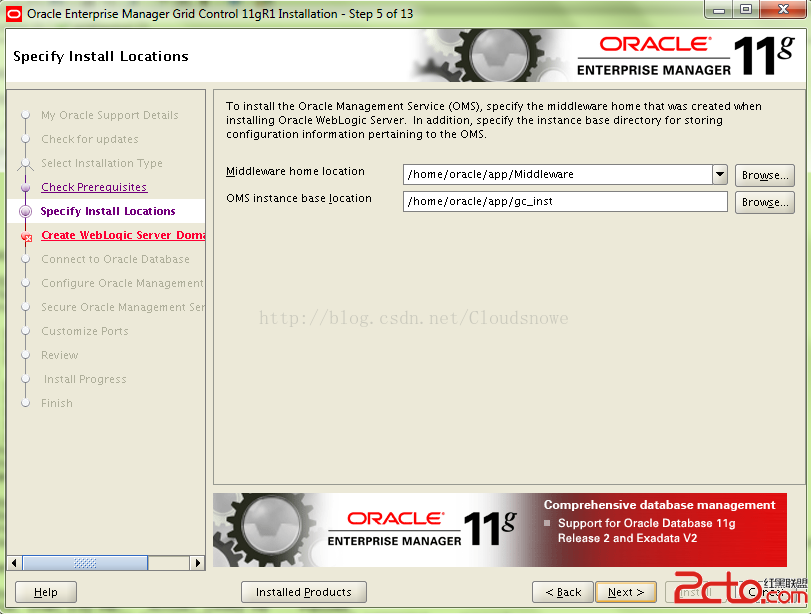Click the Customize Ports step
This screenshot has width=811, height=614.
(85, 331)
